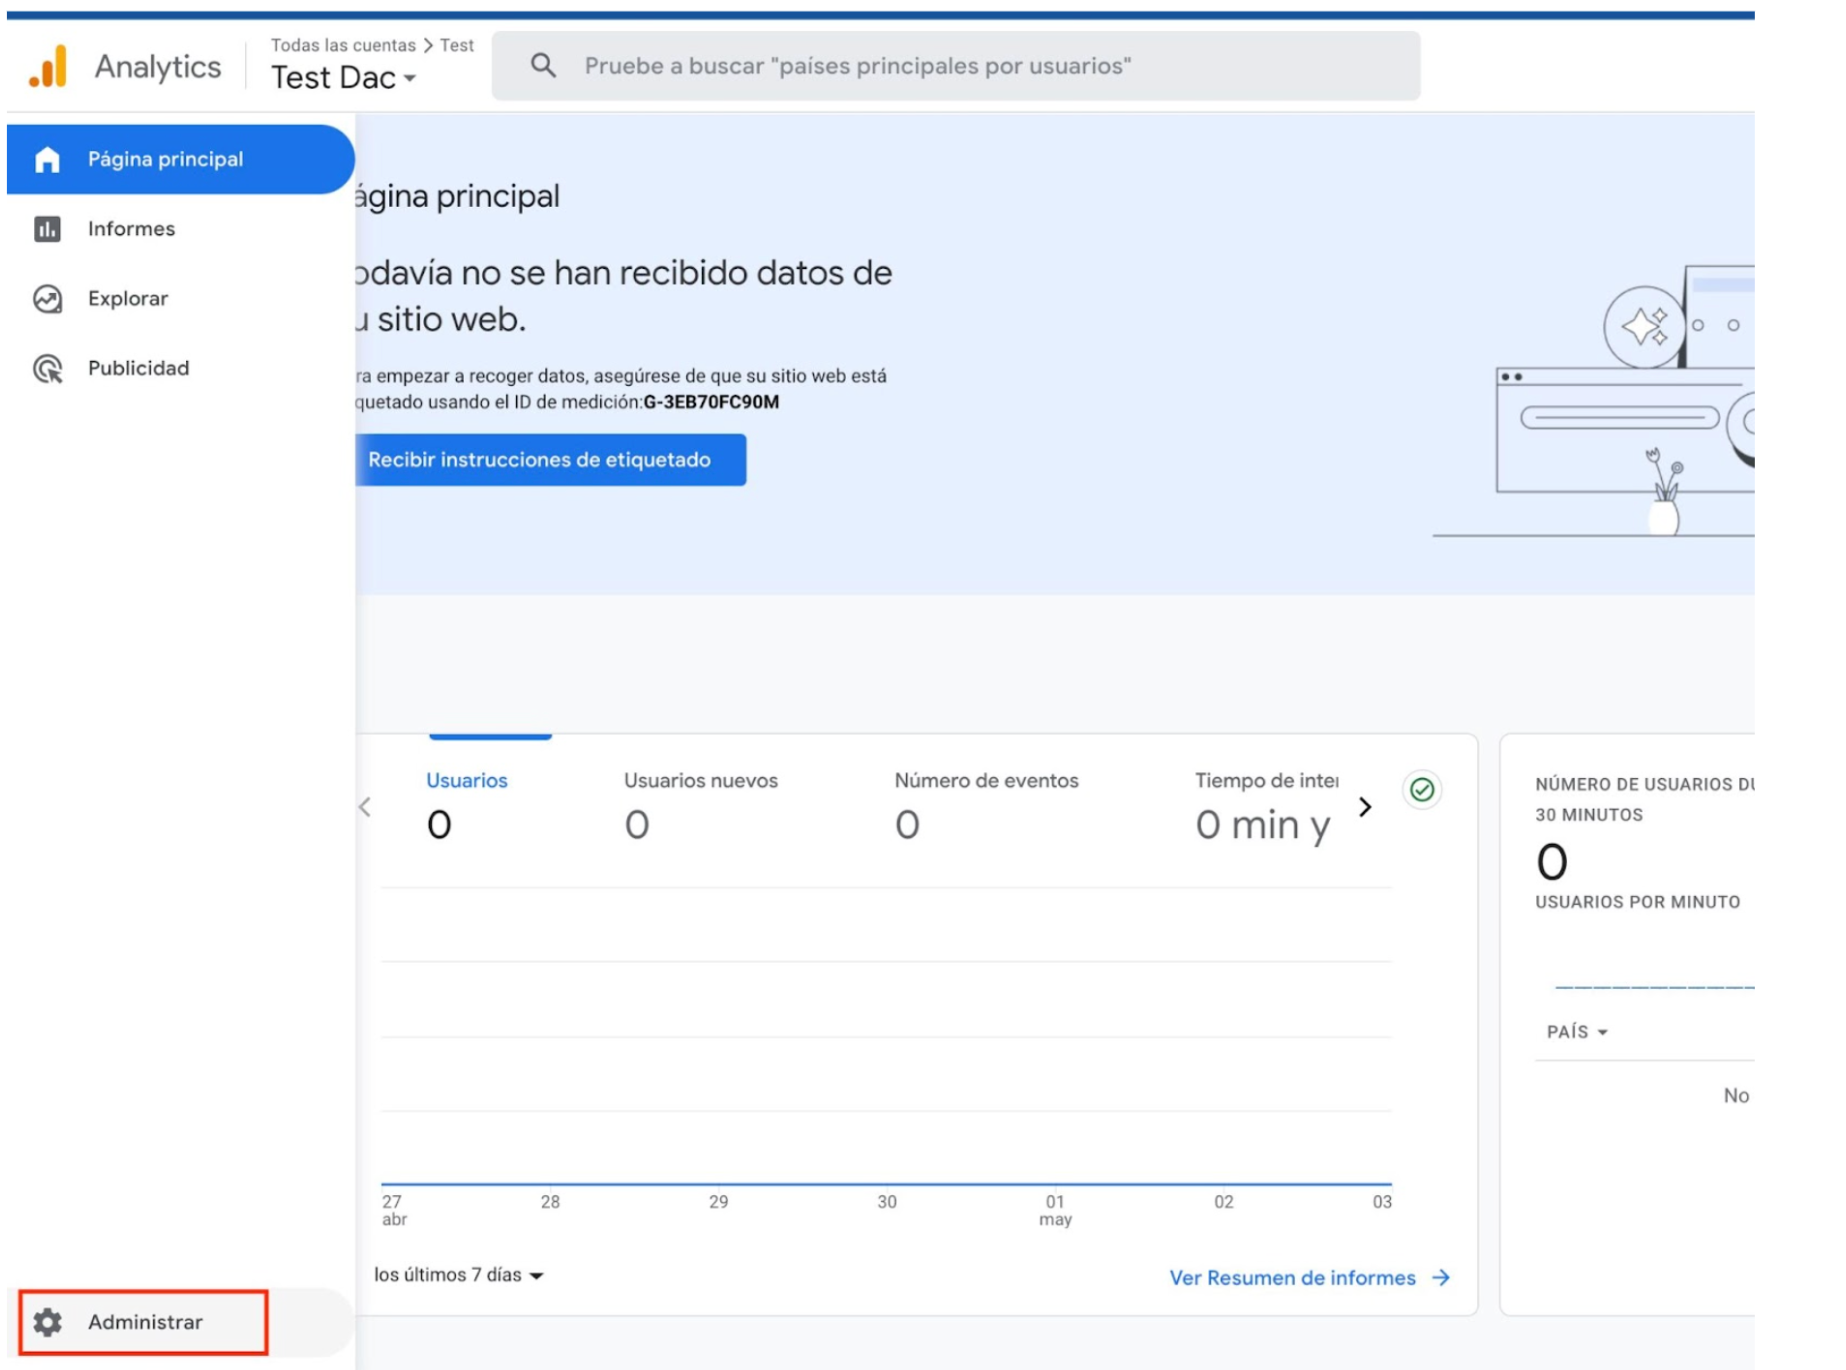Open the 'los últimos 7 días' date range dropdown

(458, 1275)
